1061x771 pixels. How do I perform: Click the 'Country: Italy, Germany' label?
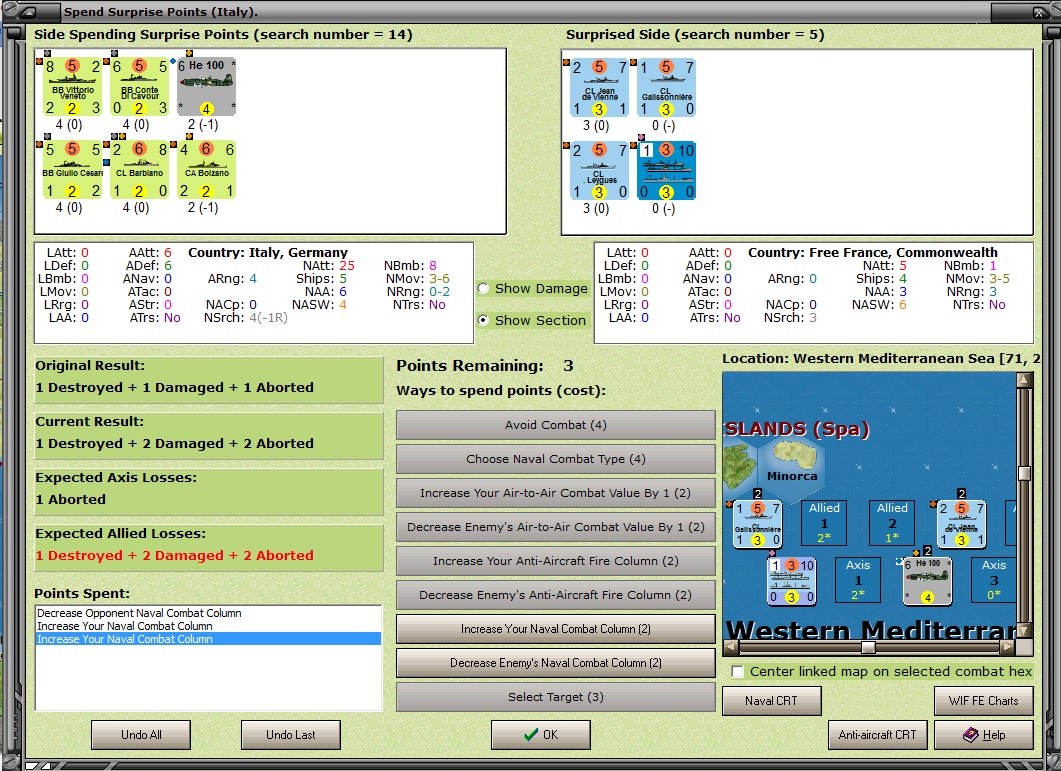coord(268,252)
